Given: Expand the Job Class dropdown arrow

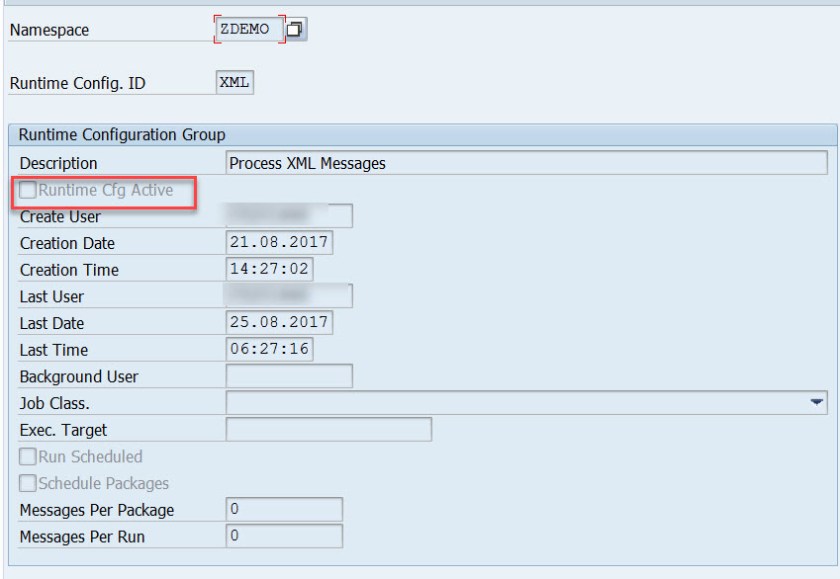Looking at the screenshot, I should 816,402.
